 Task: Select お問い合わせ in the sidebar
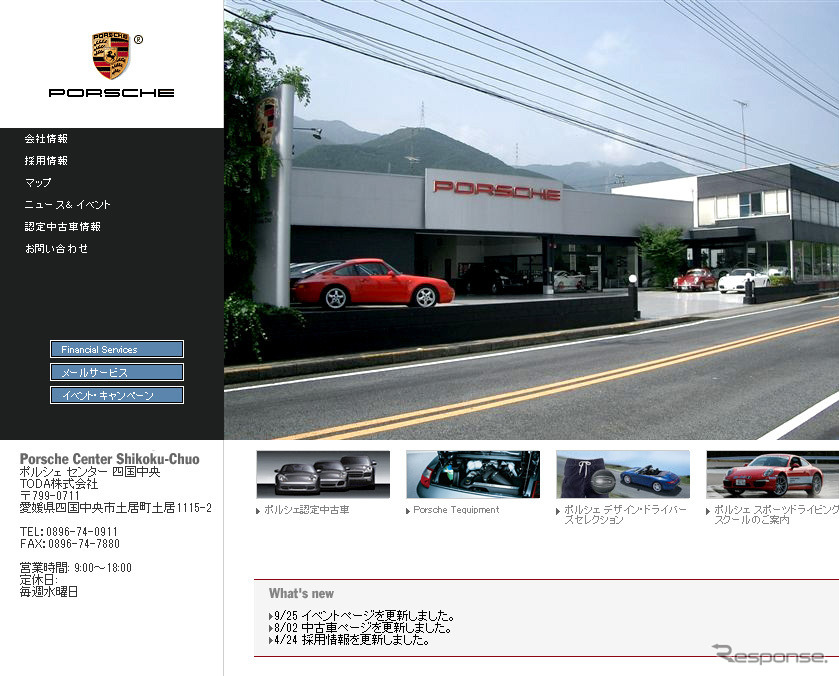click(x=57, y=248)
